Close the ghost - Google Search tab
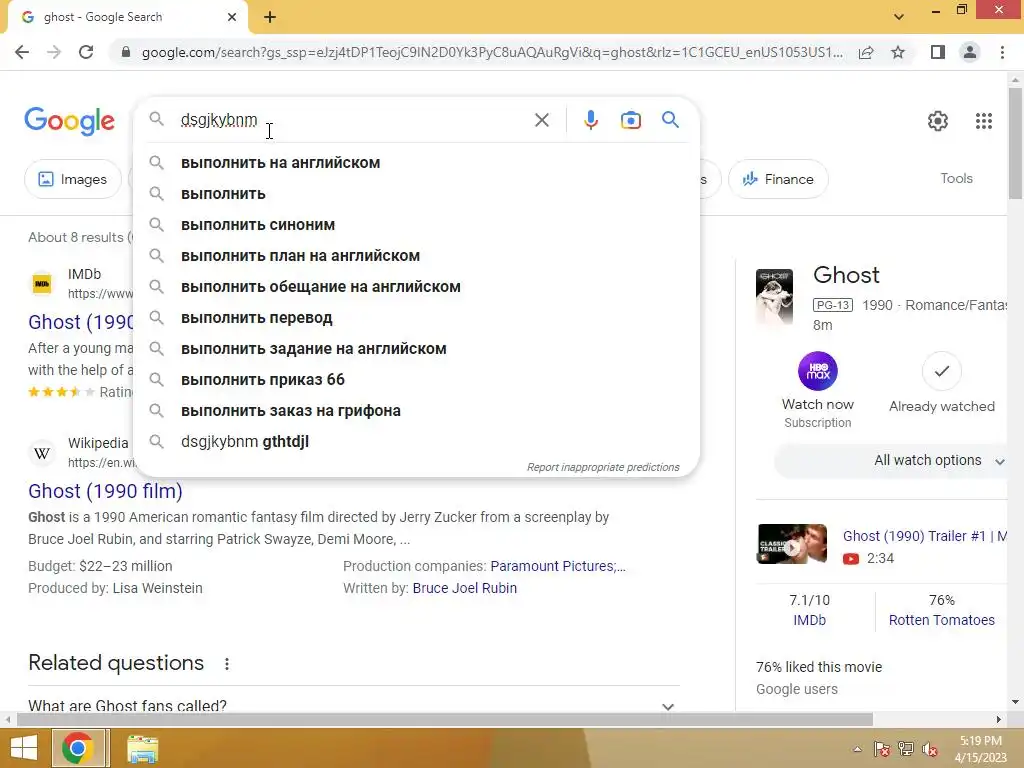This screenshot has height=768, width=1024. 232,17
